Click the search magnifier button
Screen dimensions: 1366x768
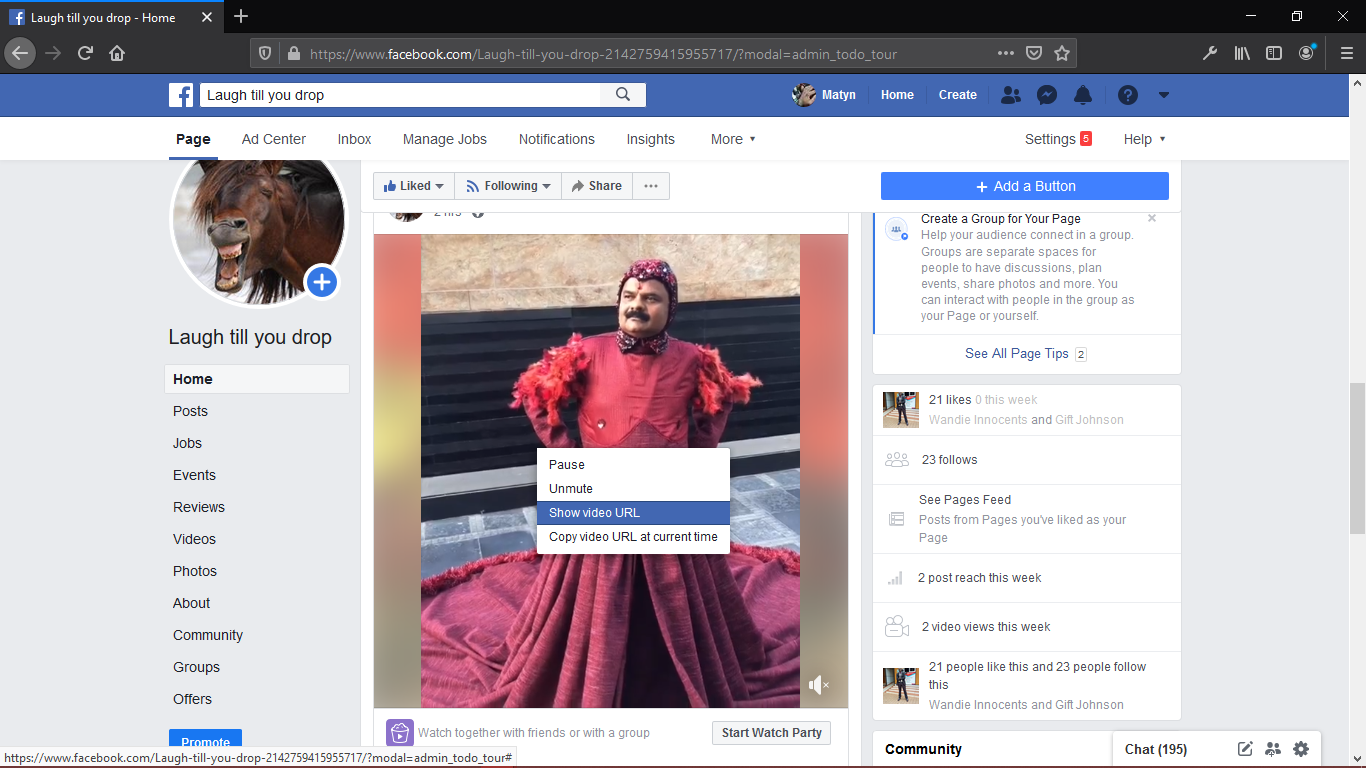coord(623,95)
